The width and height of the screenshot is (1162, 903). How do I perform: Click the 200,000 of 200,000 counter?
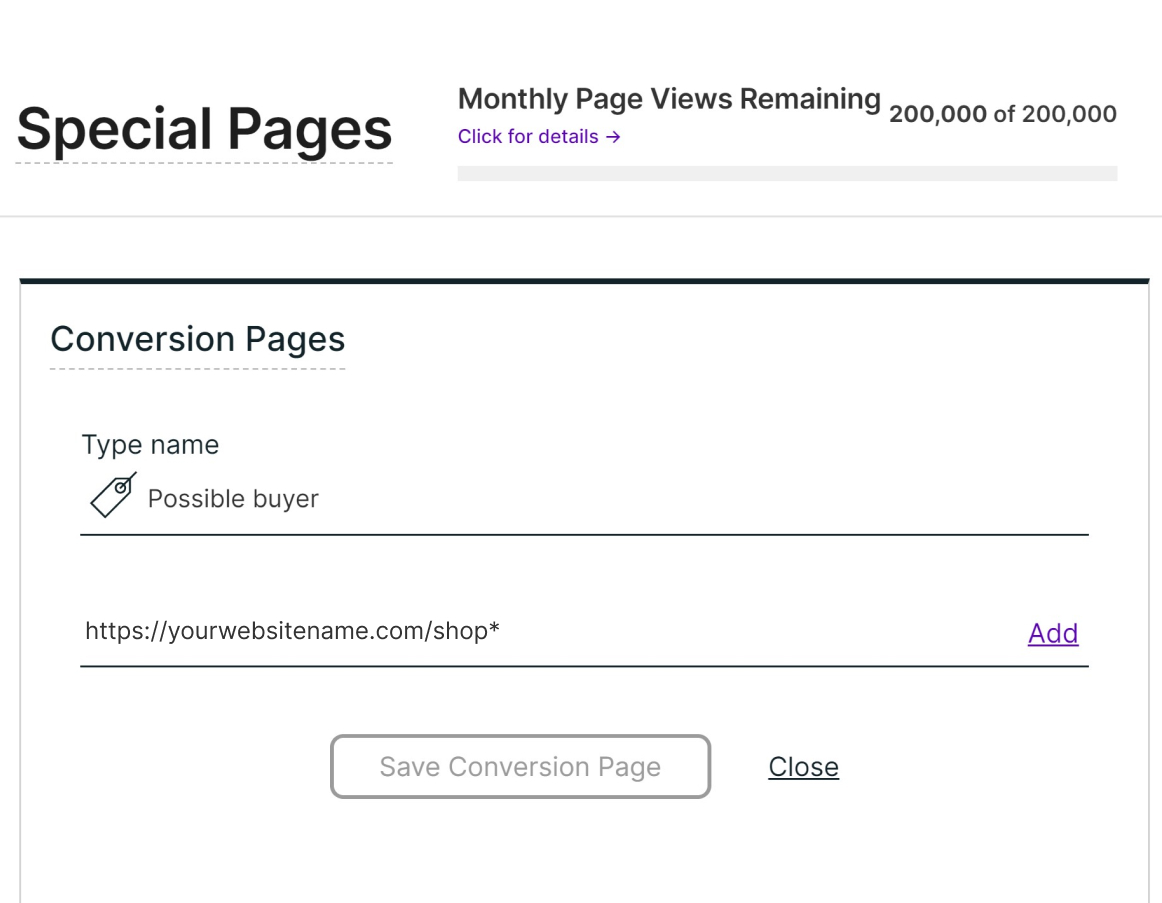[x=1002, y=114]
